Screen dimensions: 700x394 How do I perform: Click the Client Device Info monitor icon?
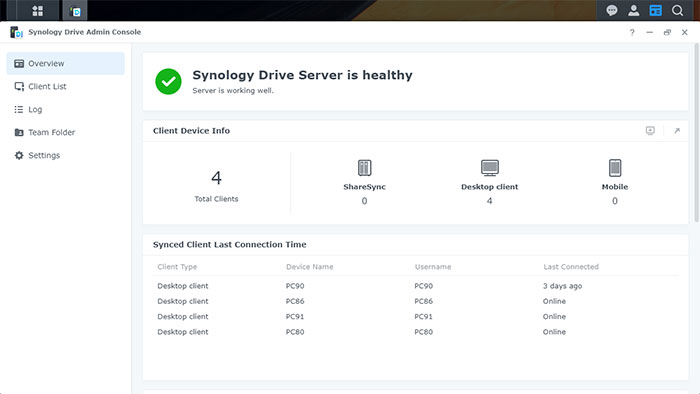(x=650, y=130)
